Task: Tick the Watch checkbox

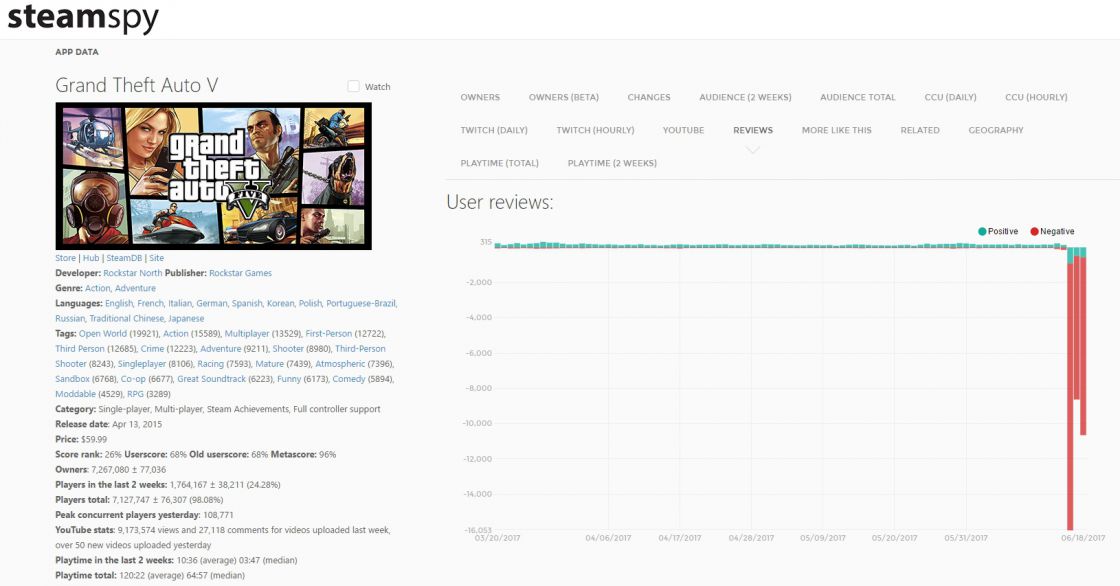Action: [354, 86]
